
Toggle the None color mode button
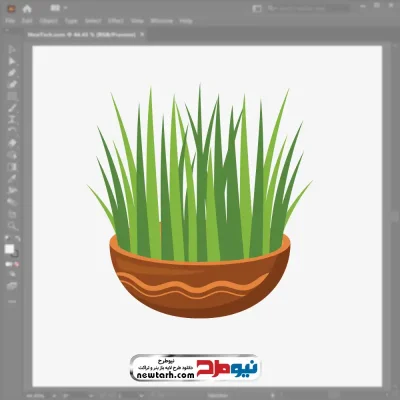16,264
